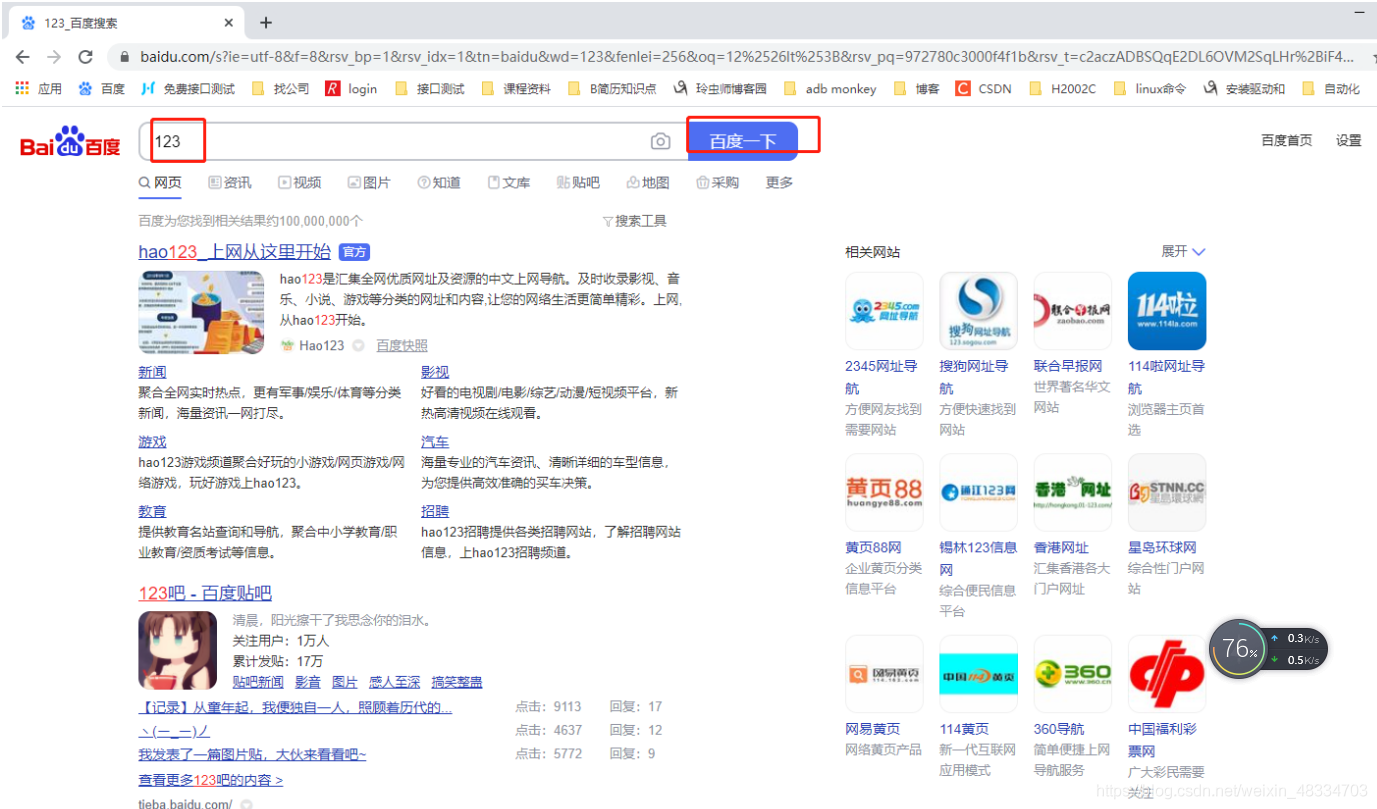Open the 百度快照 cached link
Image resolution: width=1377 pixels, height=809 pixels.
tap(401, 345)
